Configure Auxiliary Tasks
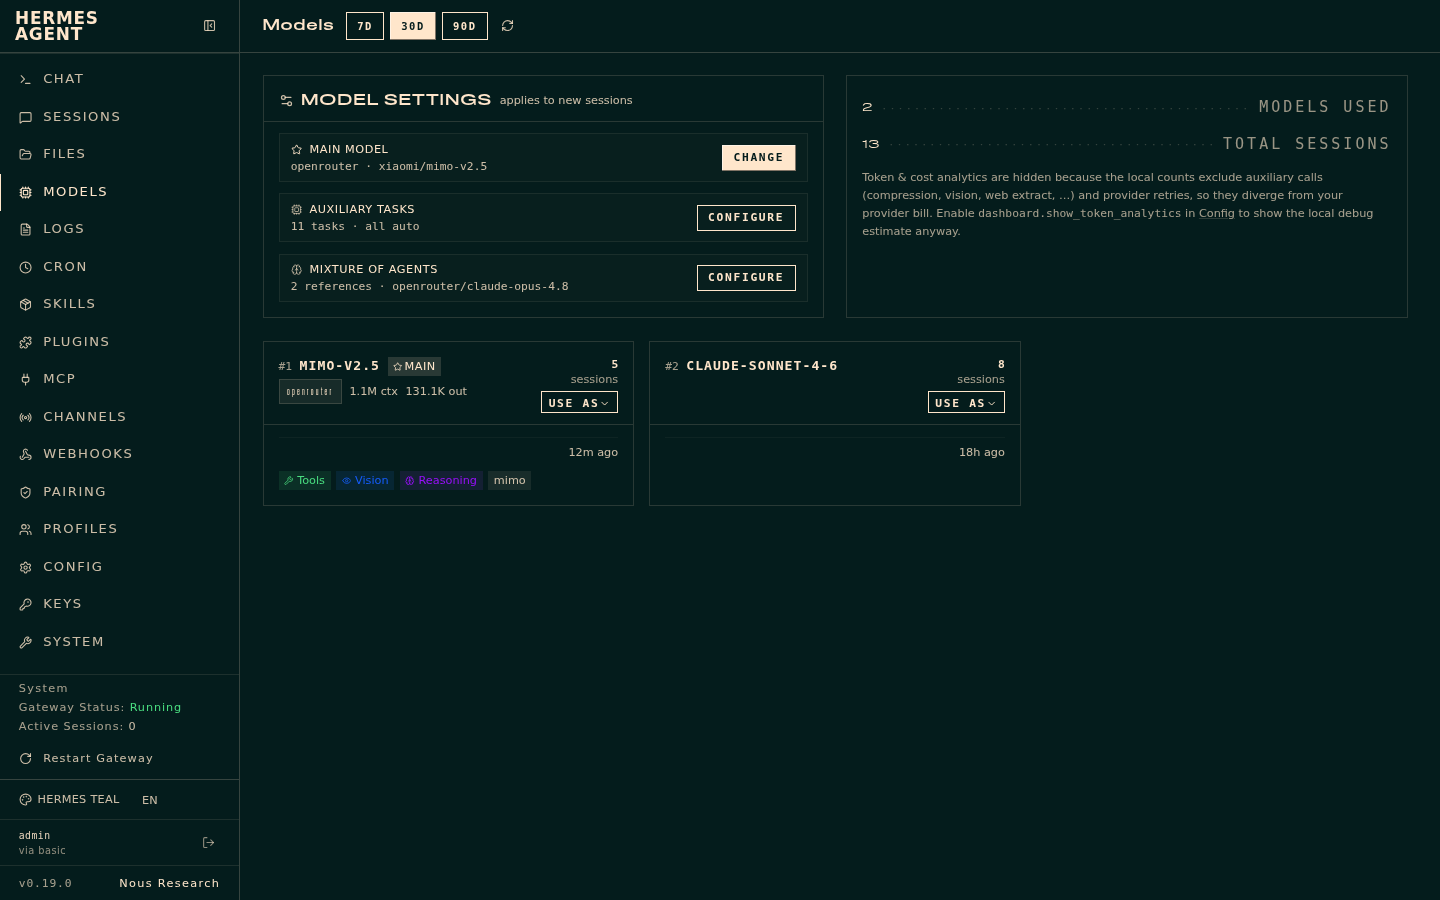Viewport: 1440px width, 900px height. coord(746,218)
